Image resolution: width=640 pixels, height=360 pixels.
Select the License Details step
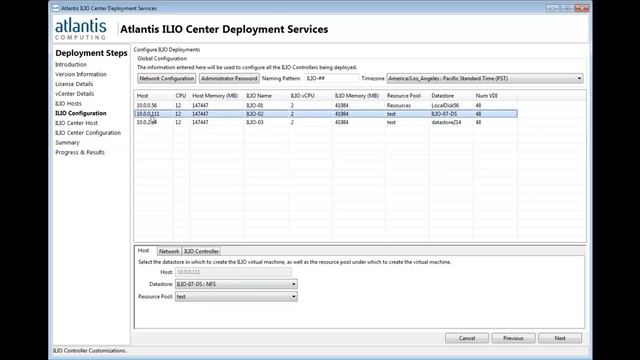coord(74,84)
